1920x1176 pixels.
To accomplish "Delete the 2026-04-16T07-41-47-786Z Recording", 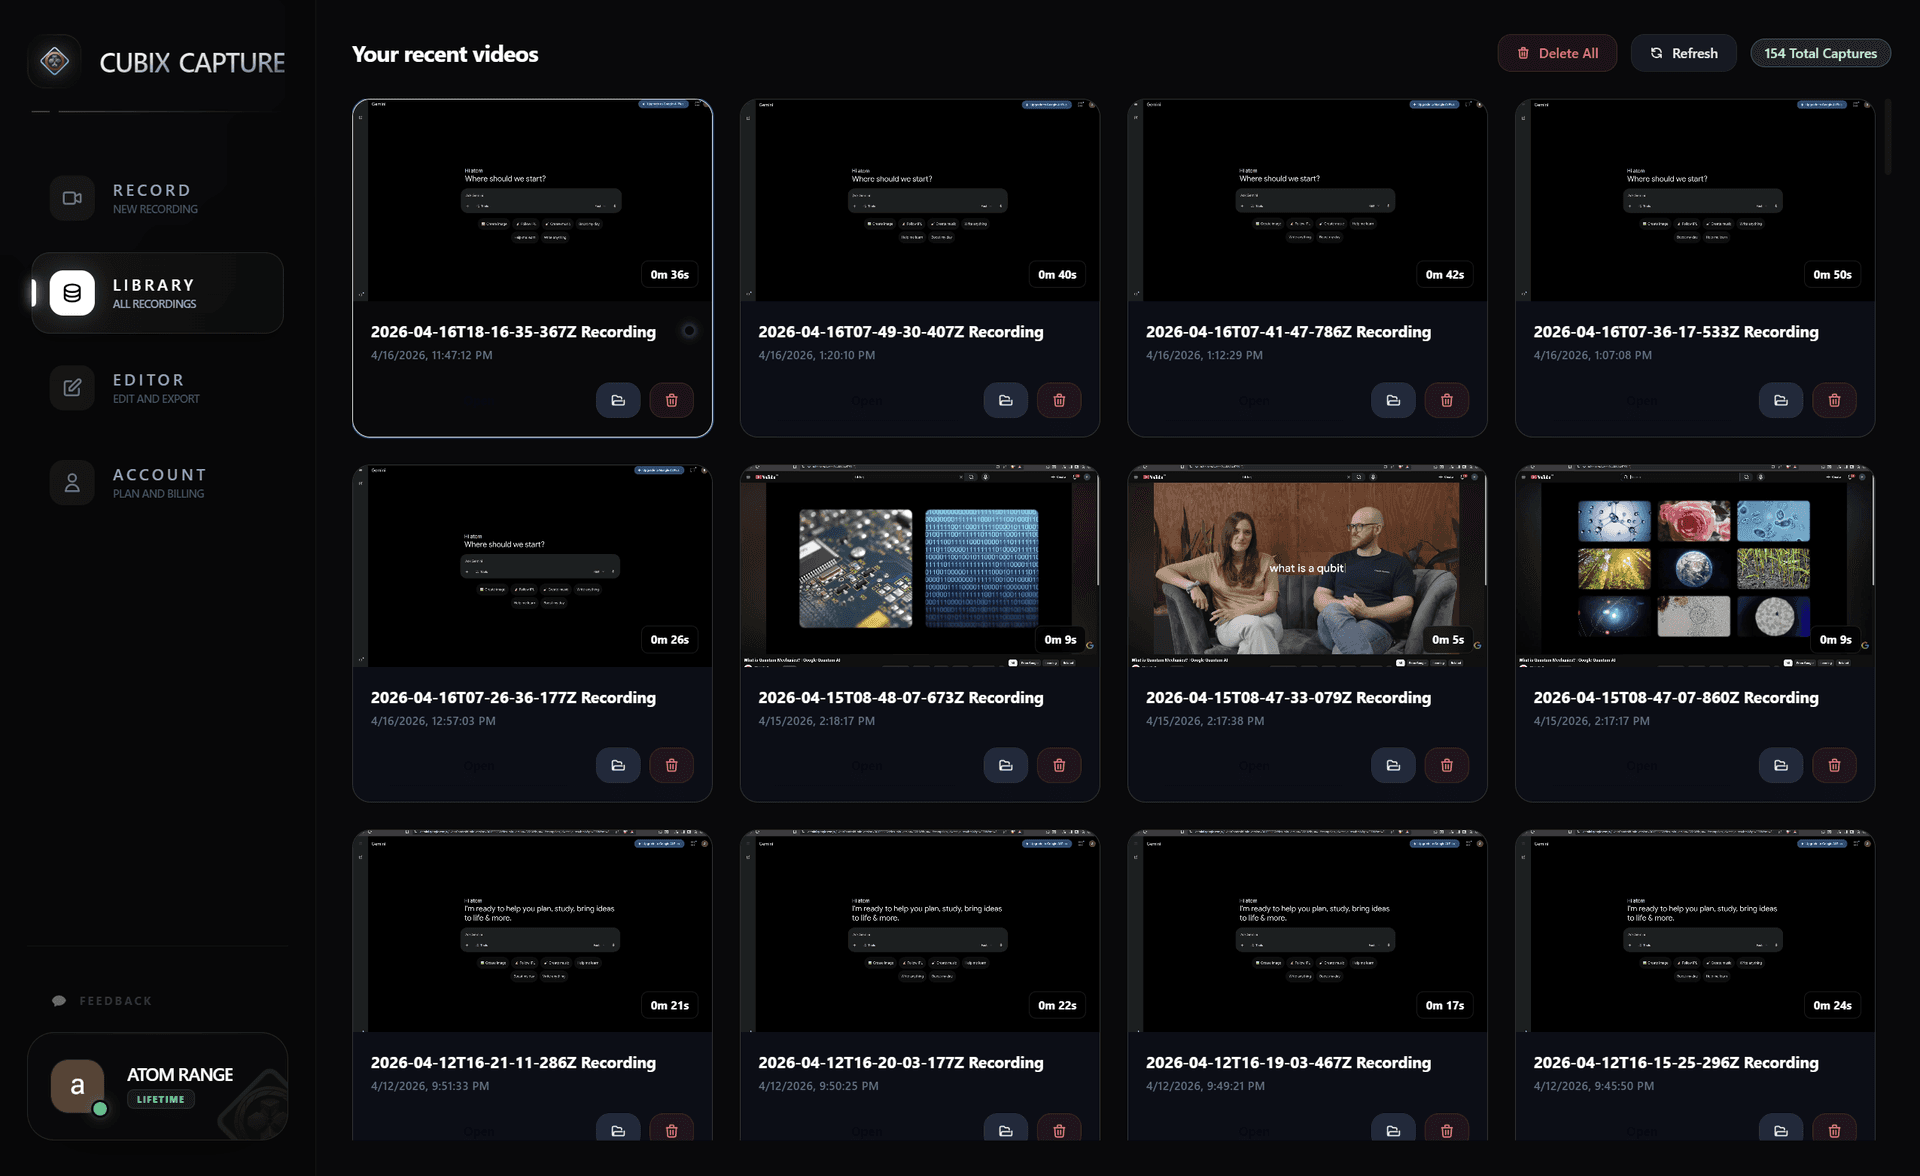I will point(1446,400).
